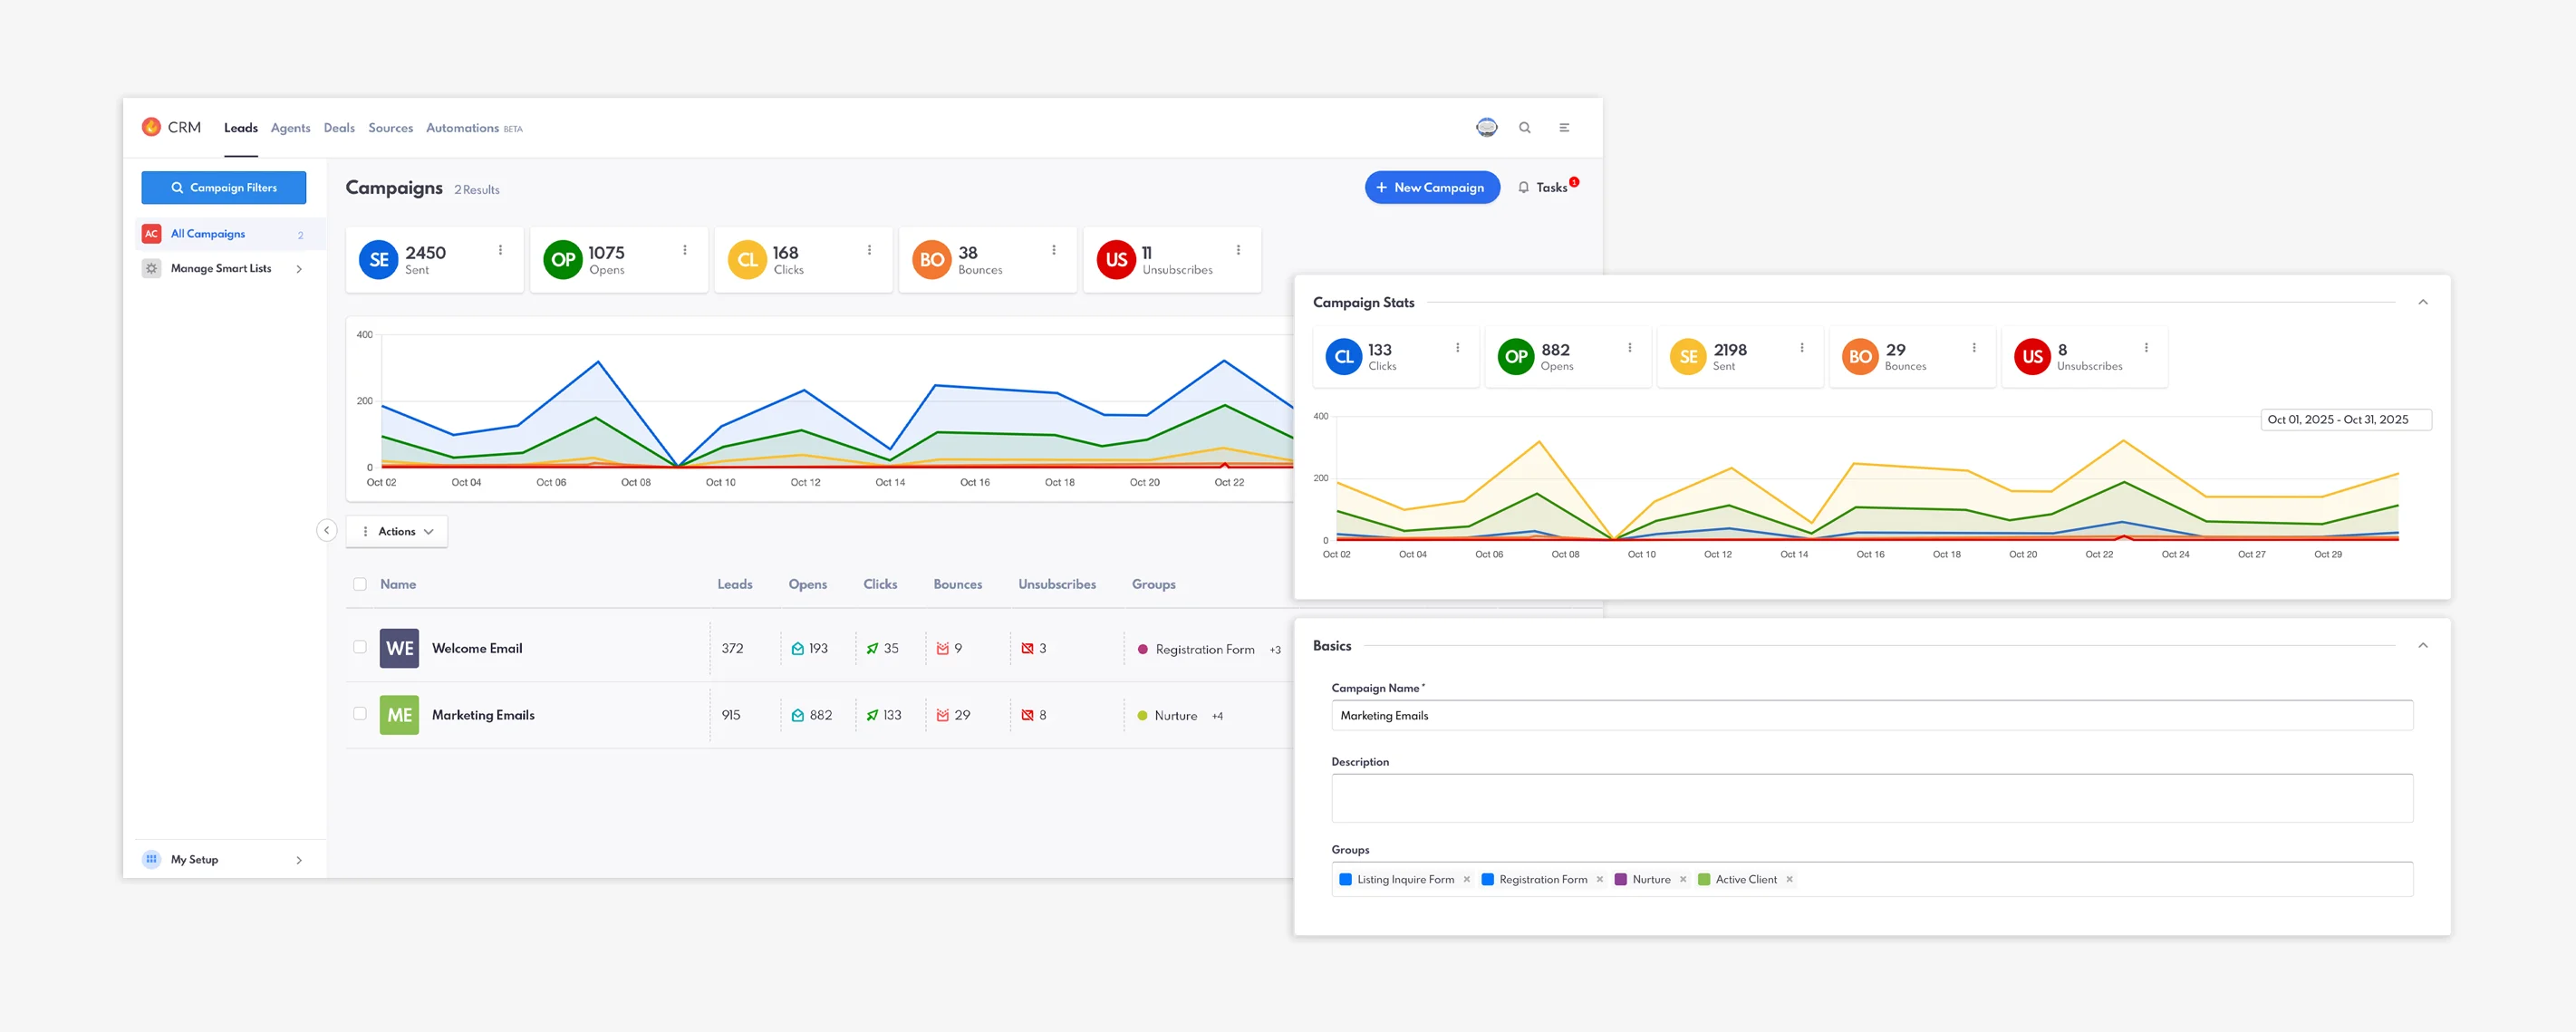
Task: Open the Automations section
Action: pos(462,127)
